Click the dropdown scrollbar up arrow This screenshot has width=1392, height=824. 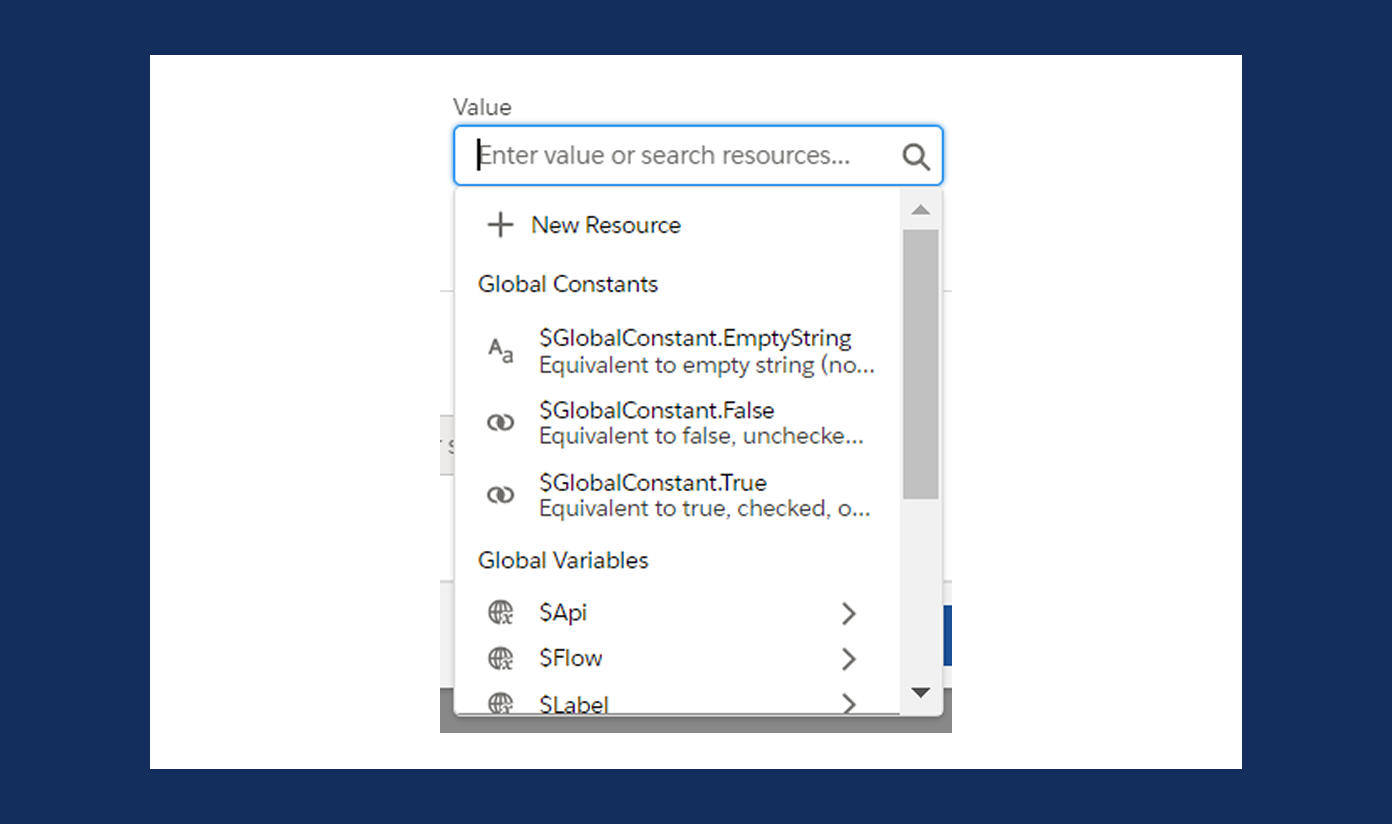coord(921,210)
